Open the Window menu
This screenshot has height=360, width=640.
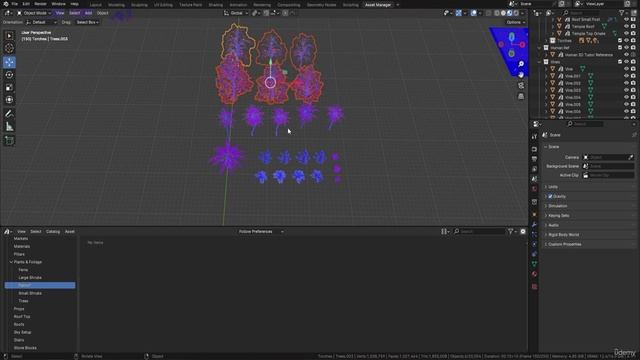coord(58,4)
